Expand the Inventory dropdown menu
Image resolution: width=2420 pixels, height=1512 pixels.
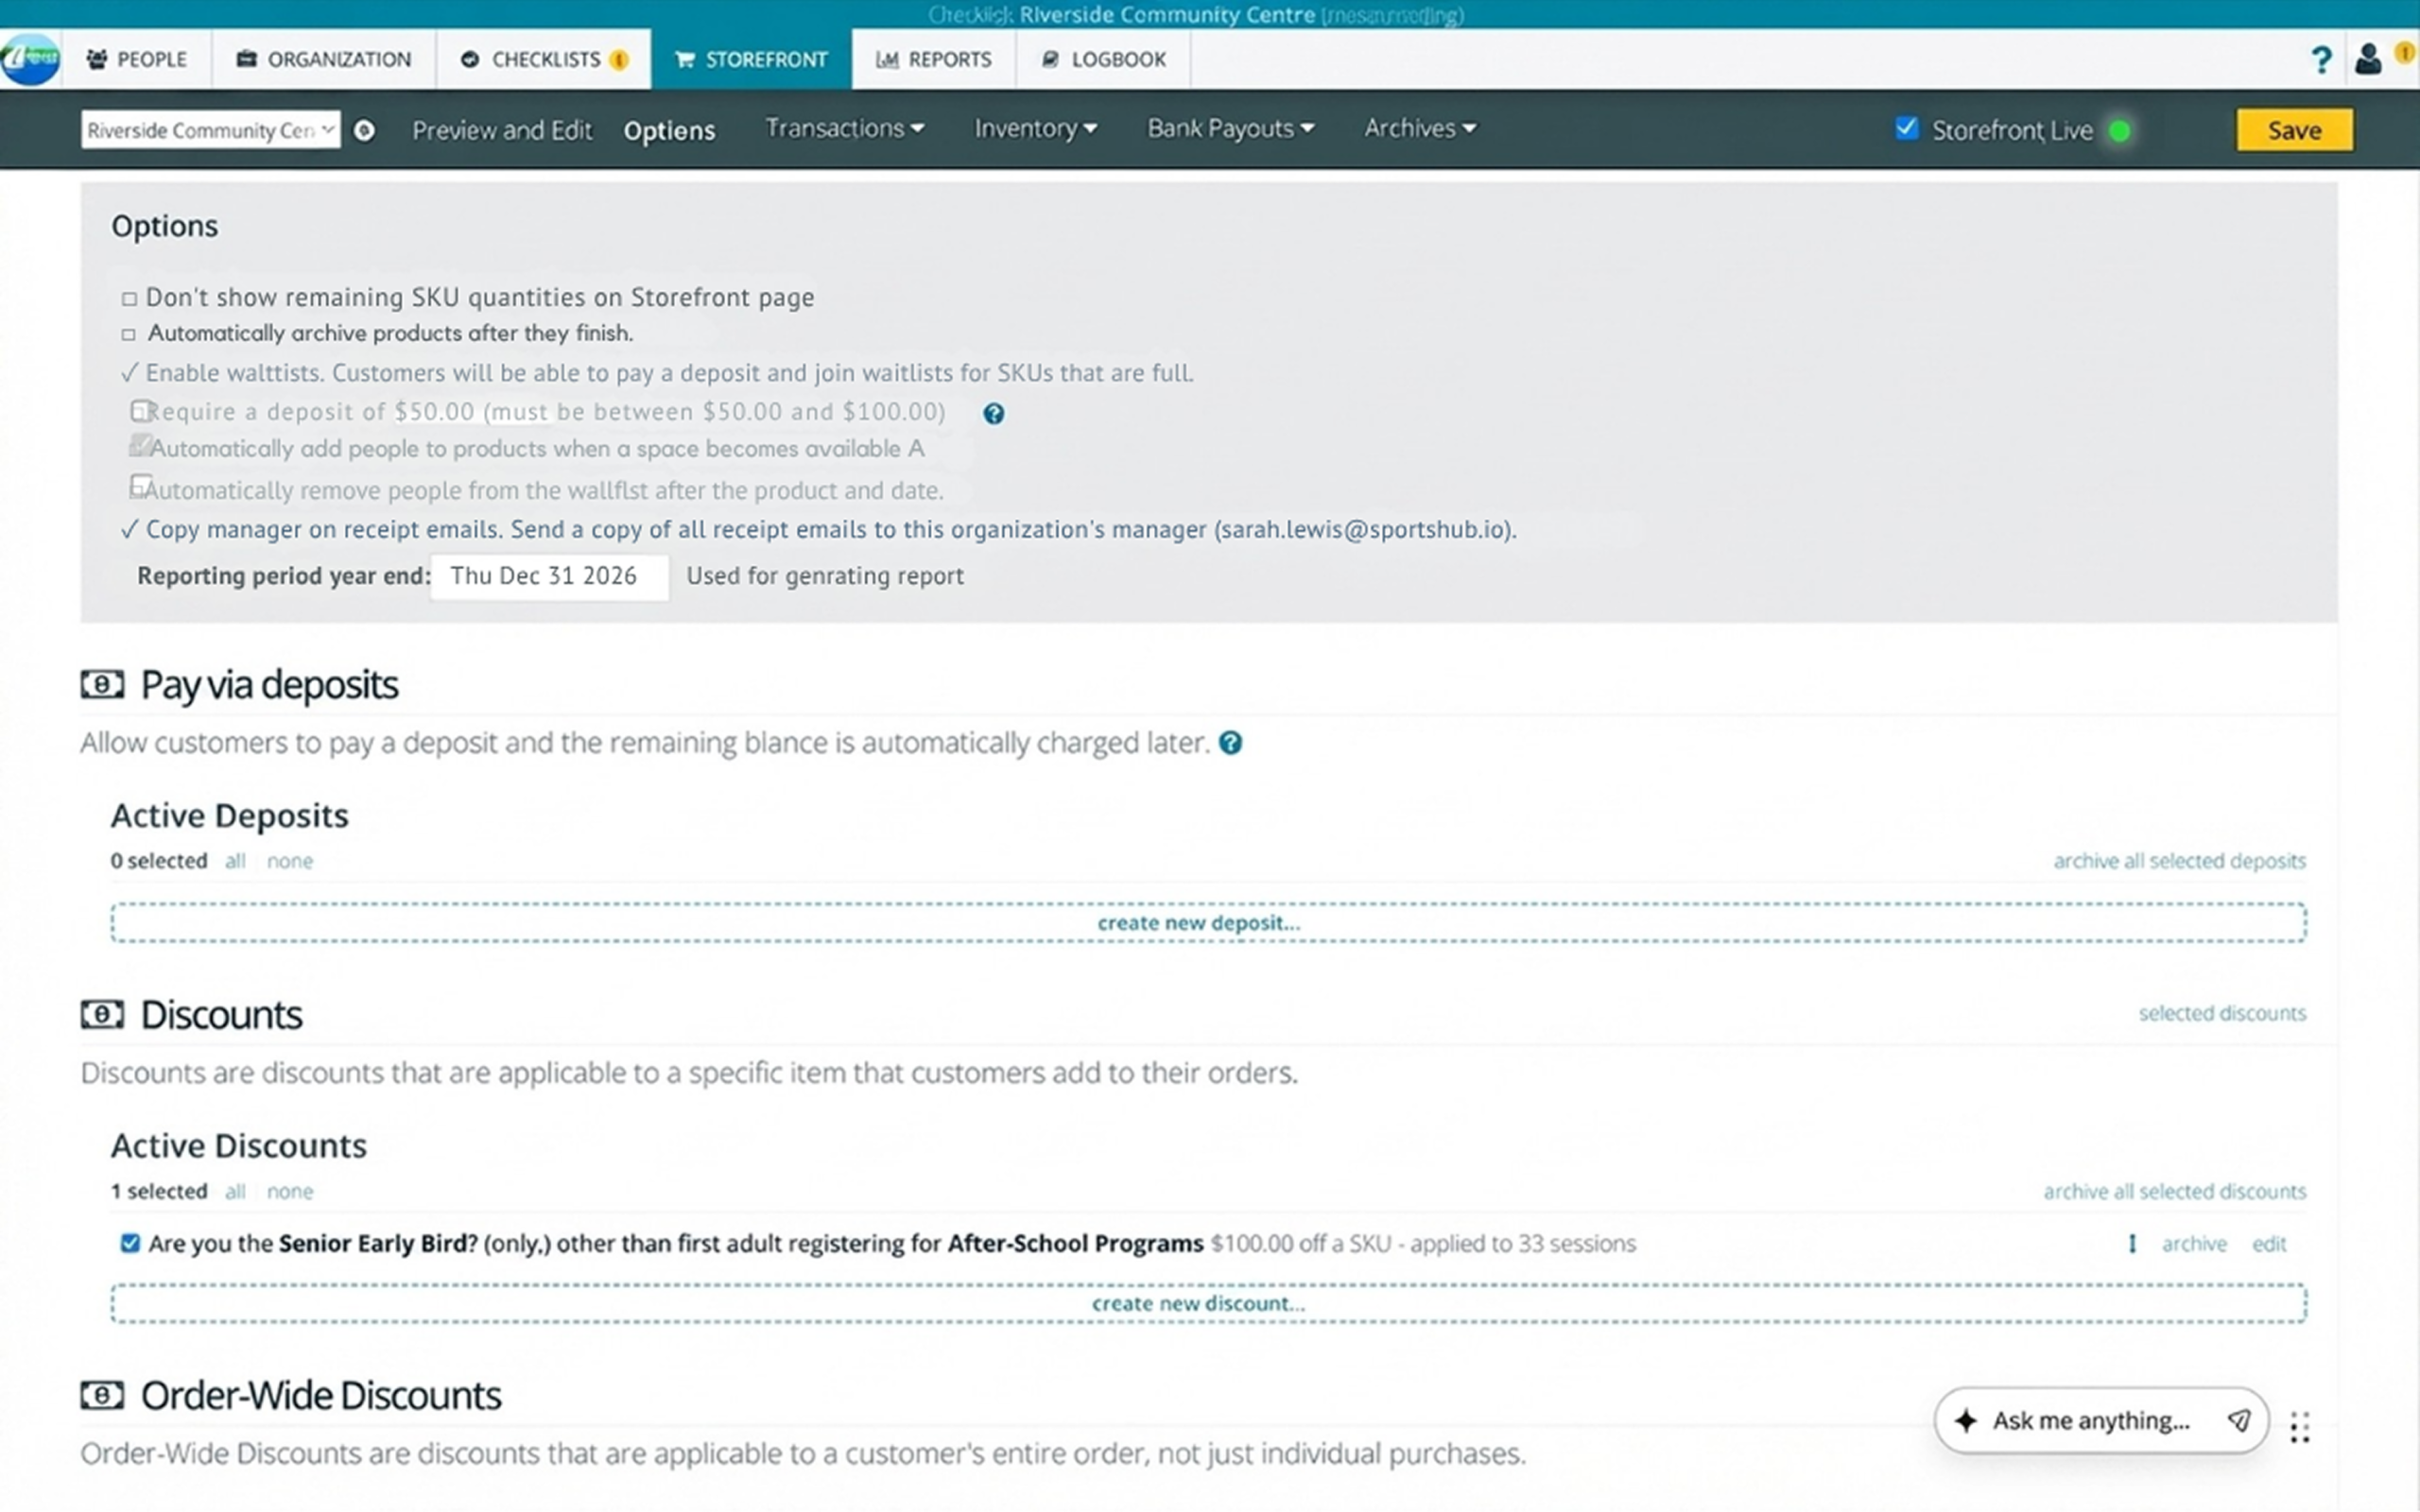tap(1036, 128)
